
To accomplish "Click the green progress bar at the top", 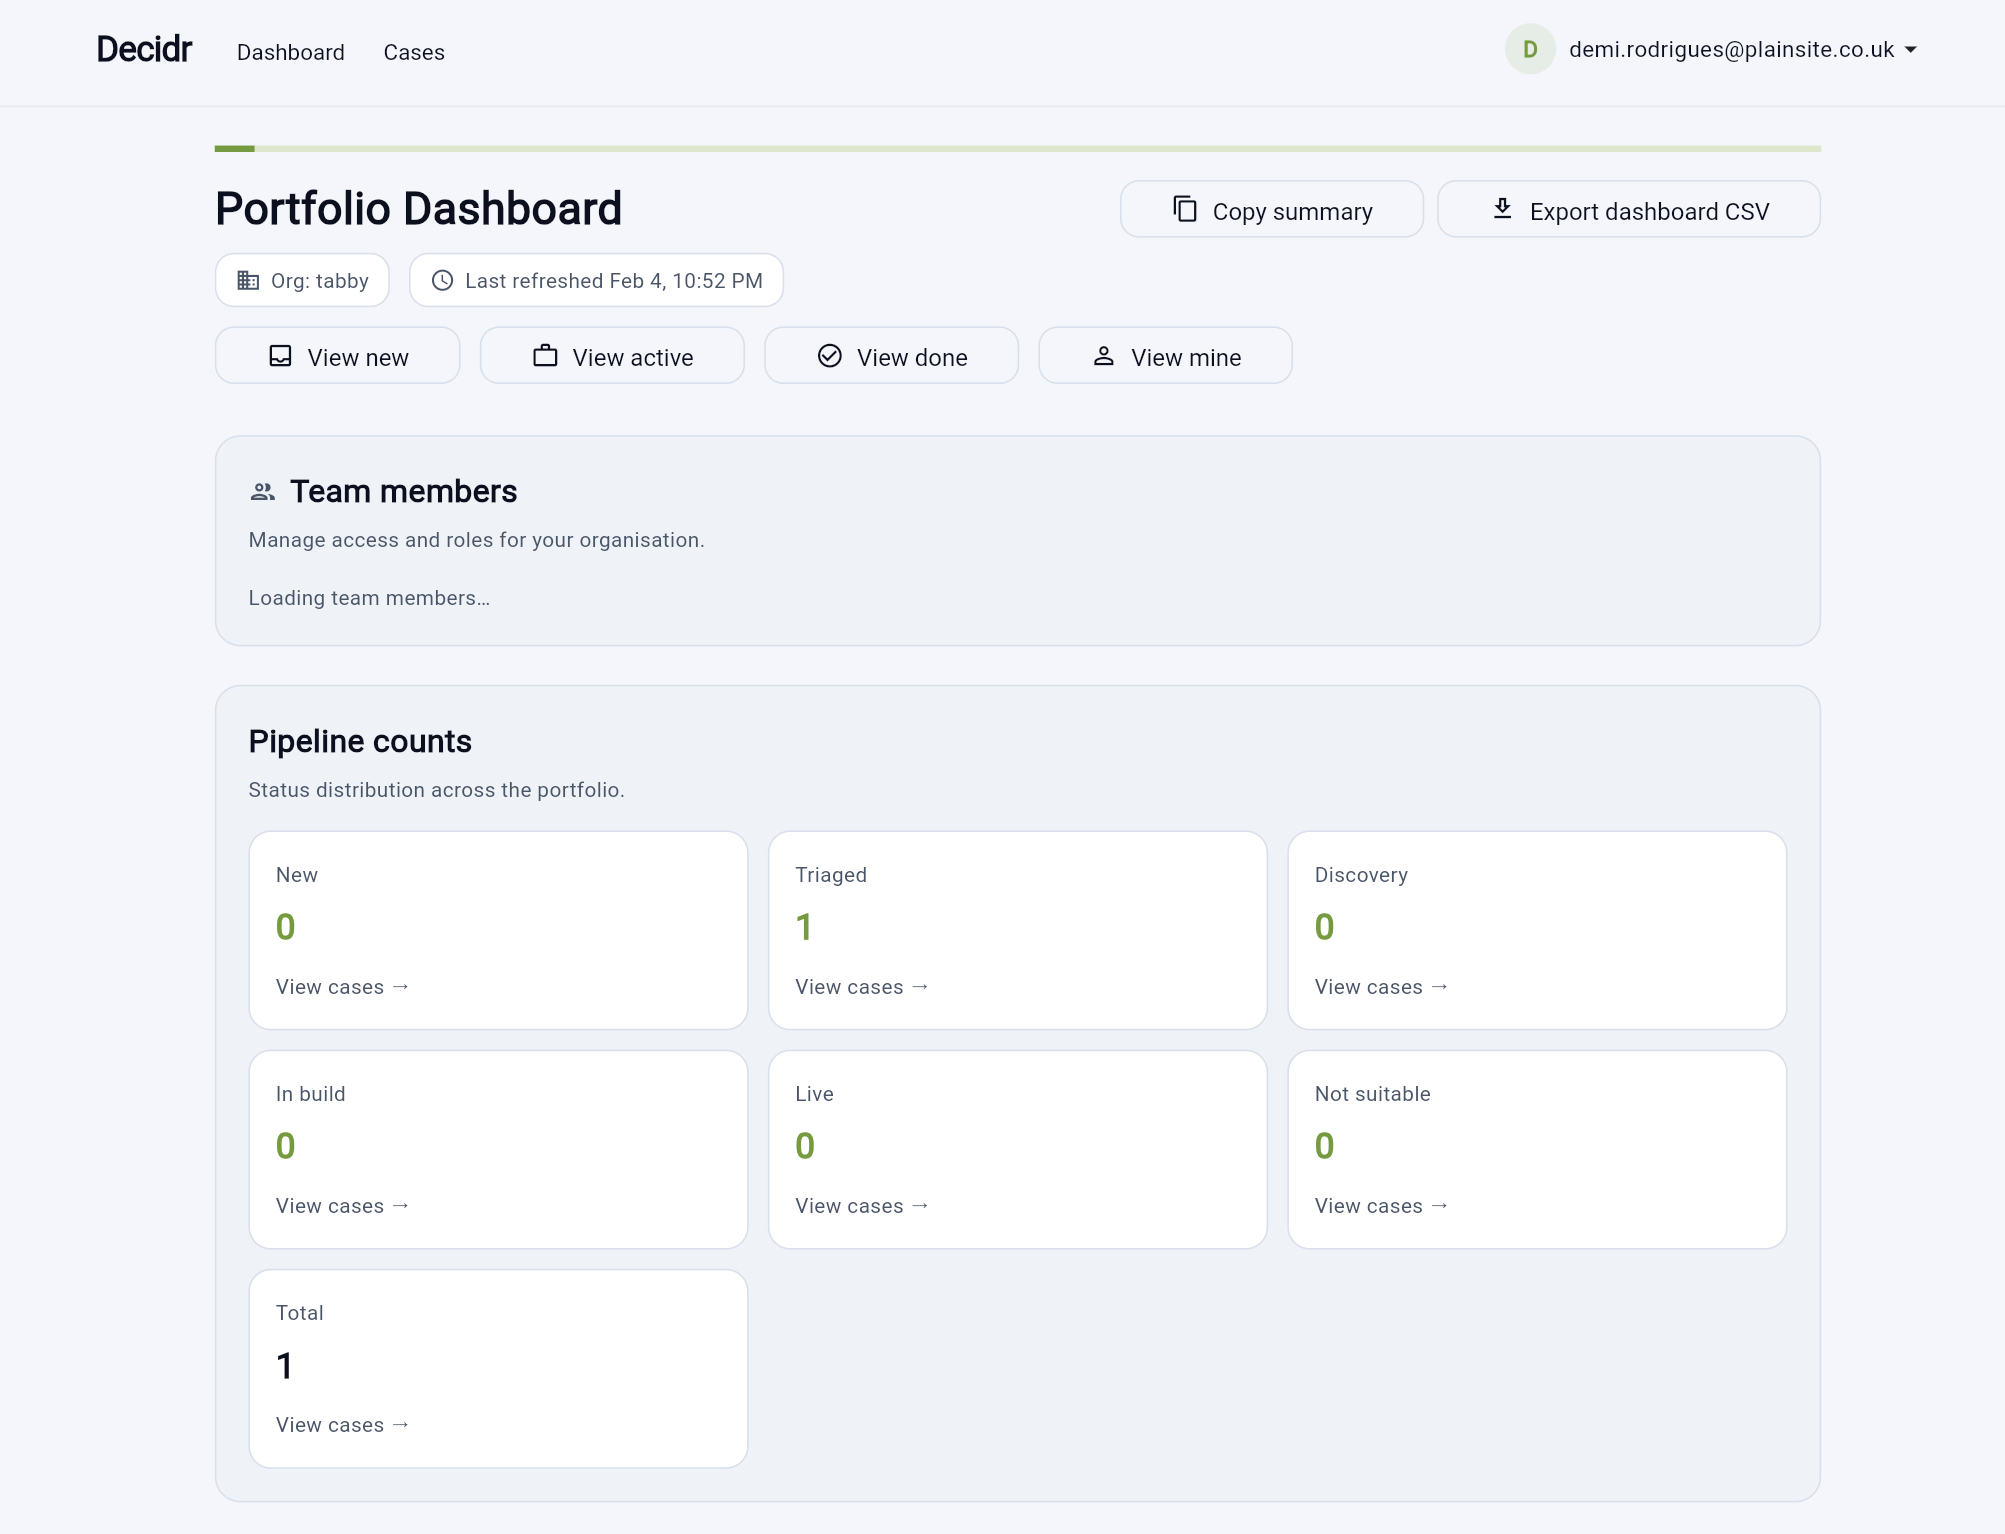I will pos(235,149).
